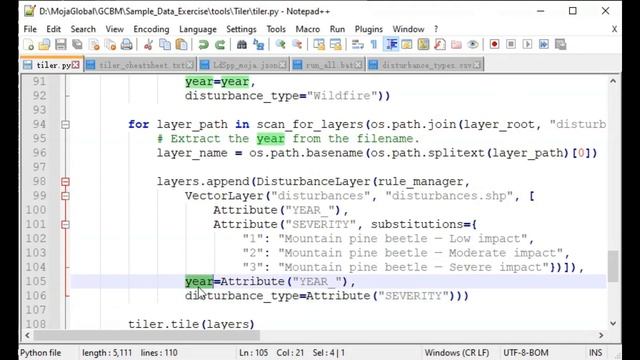Click the vertical scrollbar down arrow
Viewport: 640px width, 360px height.
pyautogui.click(x=613, y=324)
